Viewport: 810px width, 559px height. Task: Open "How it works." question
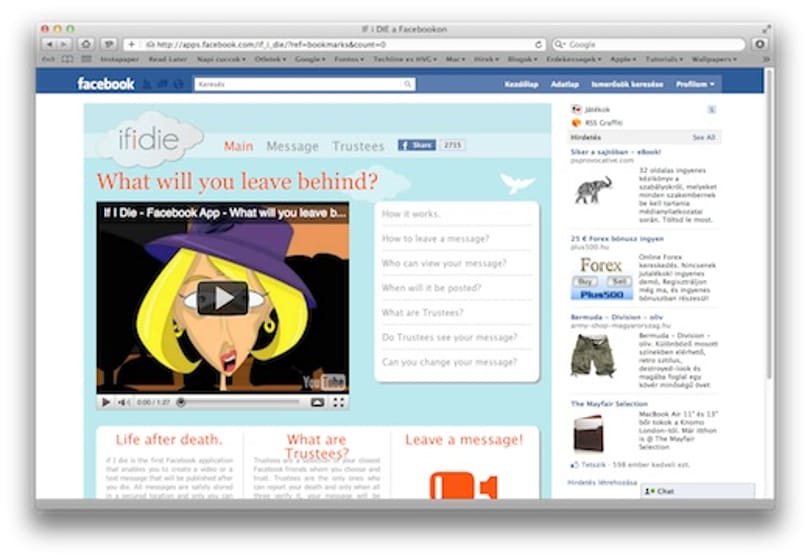[x=411, y=213]
